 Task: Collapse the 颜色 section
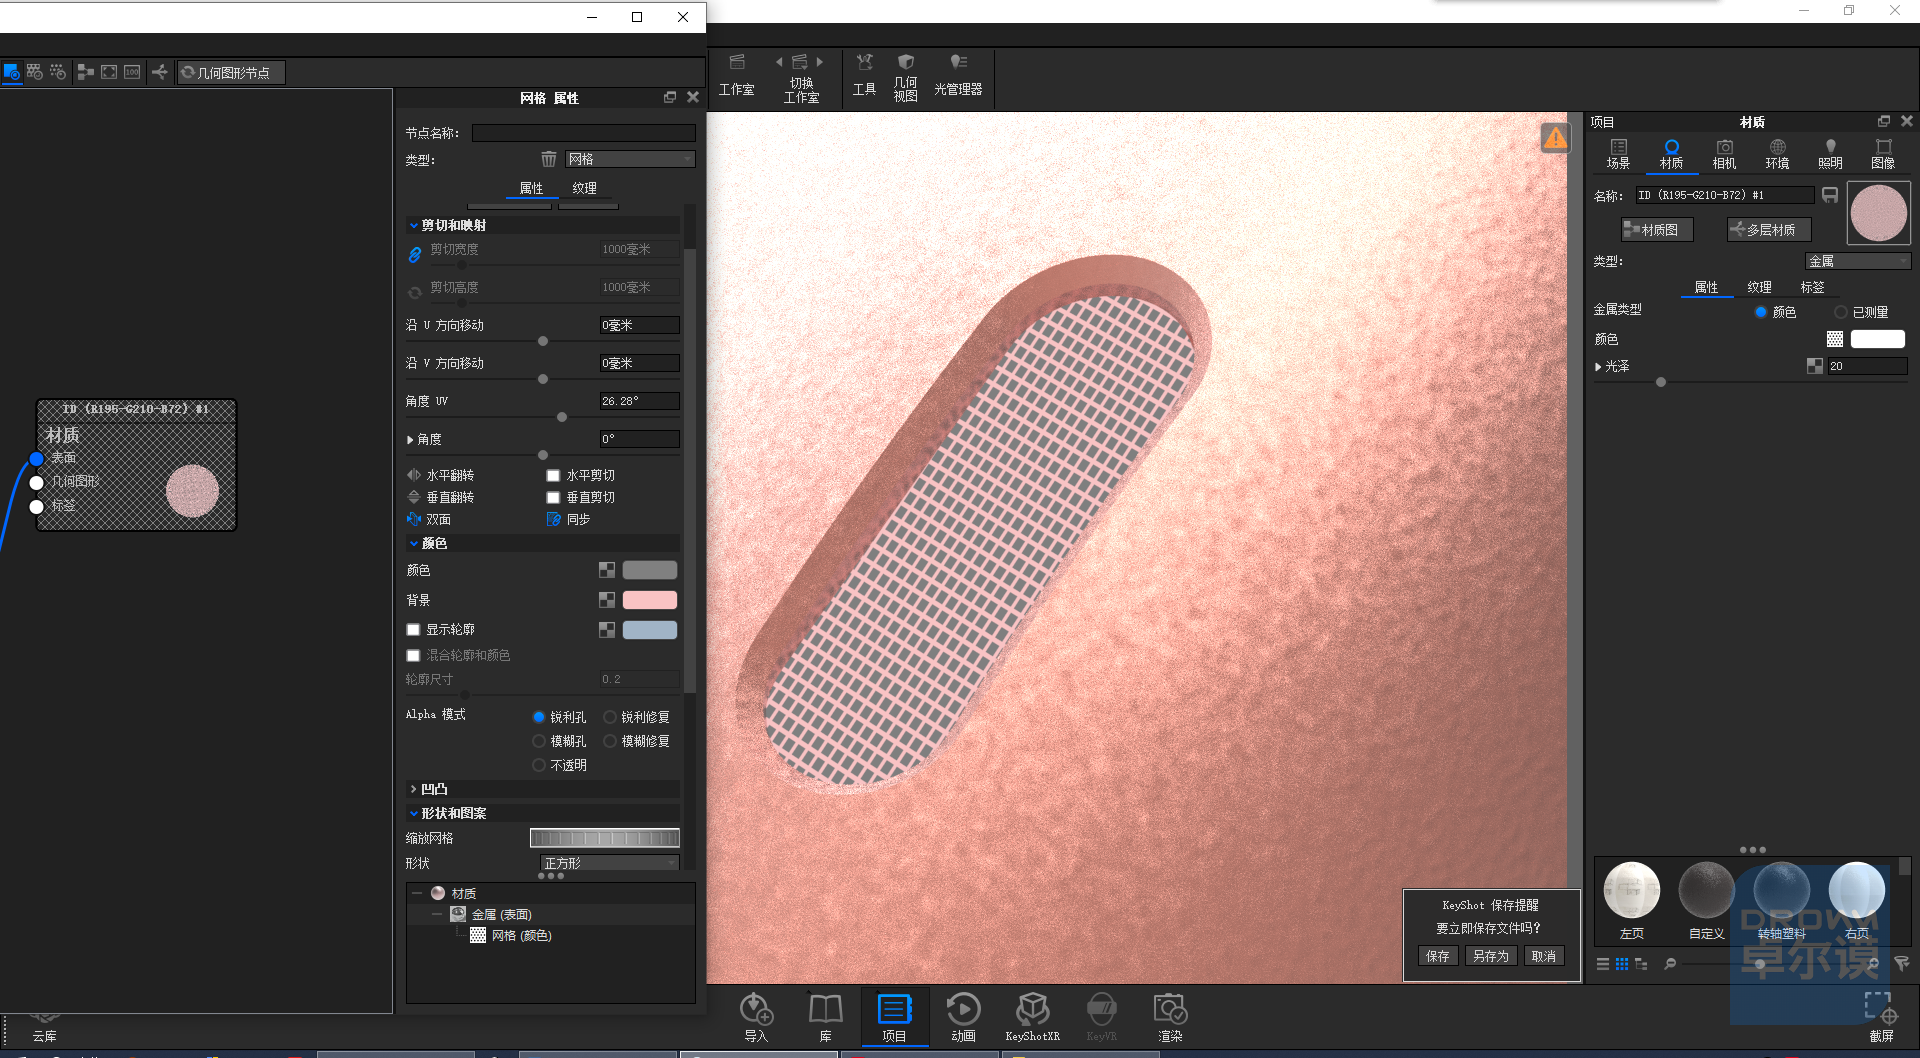[x=413, y=543]
